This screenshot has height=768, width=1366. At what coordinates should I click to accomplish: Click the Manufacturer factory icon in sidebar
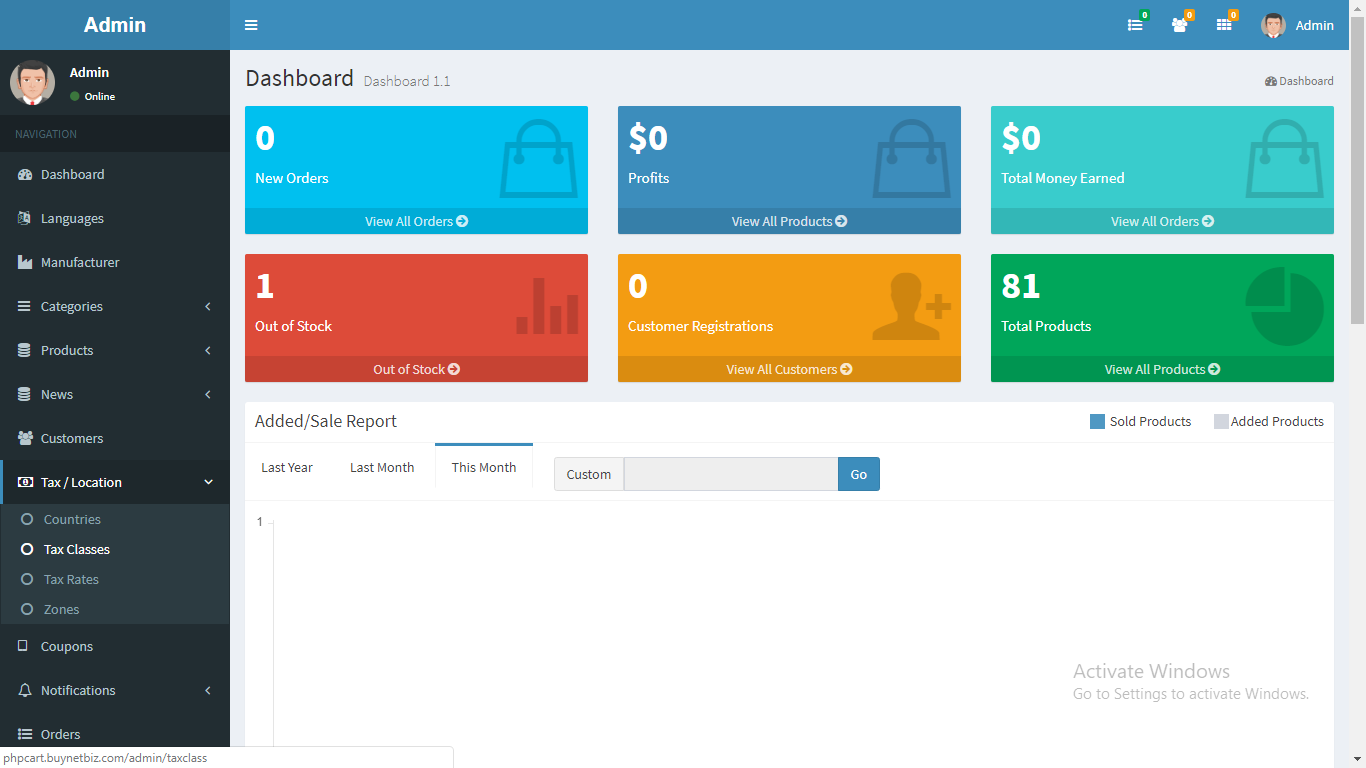coord(25,262)
